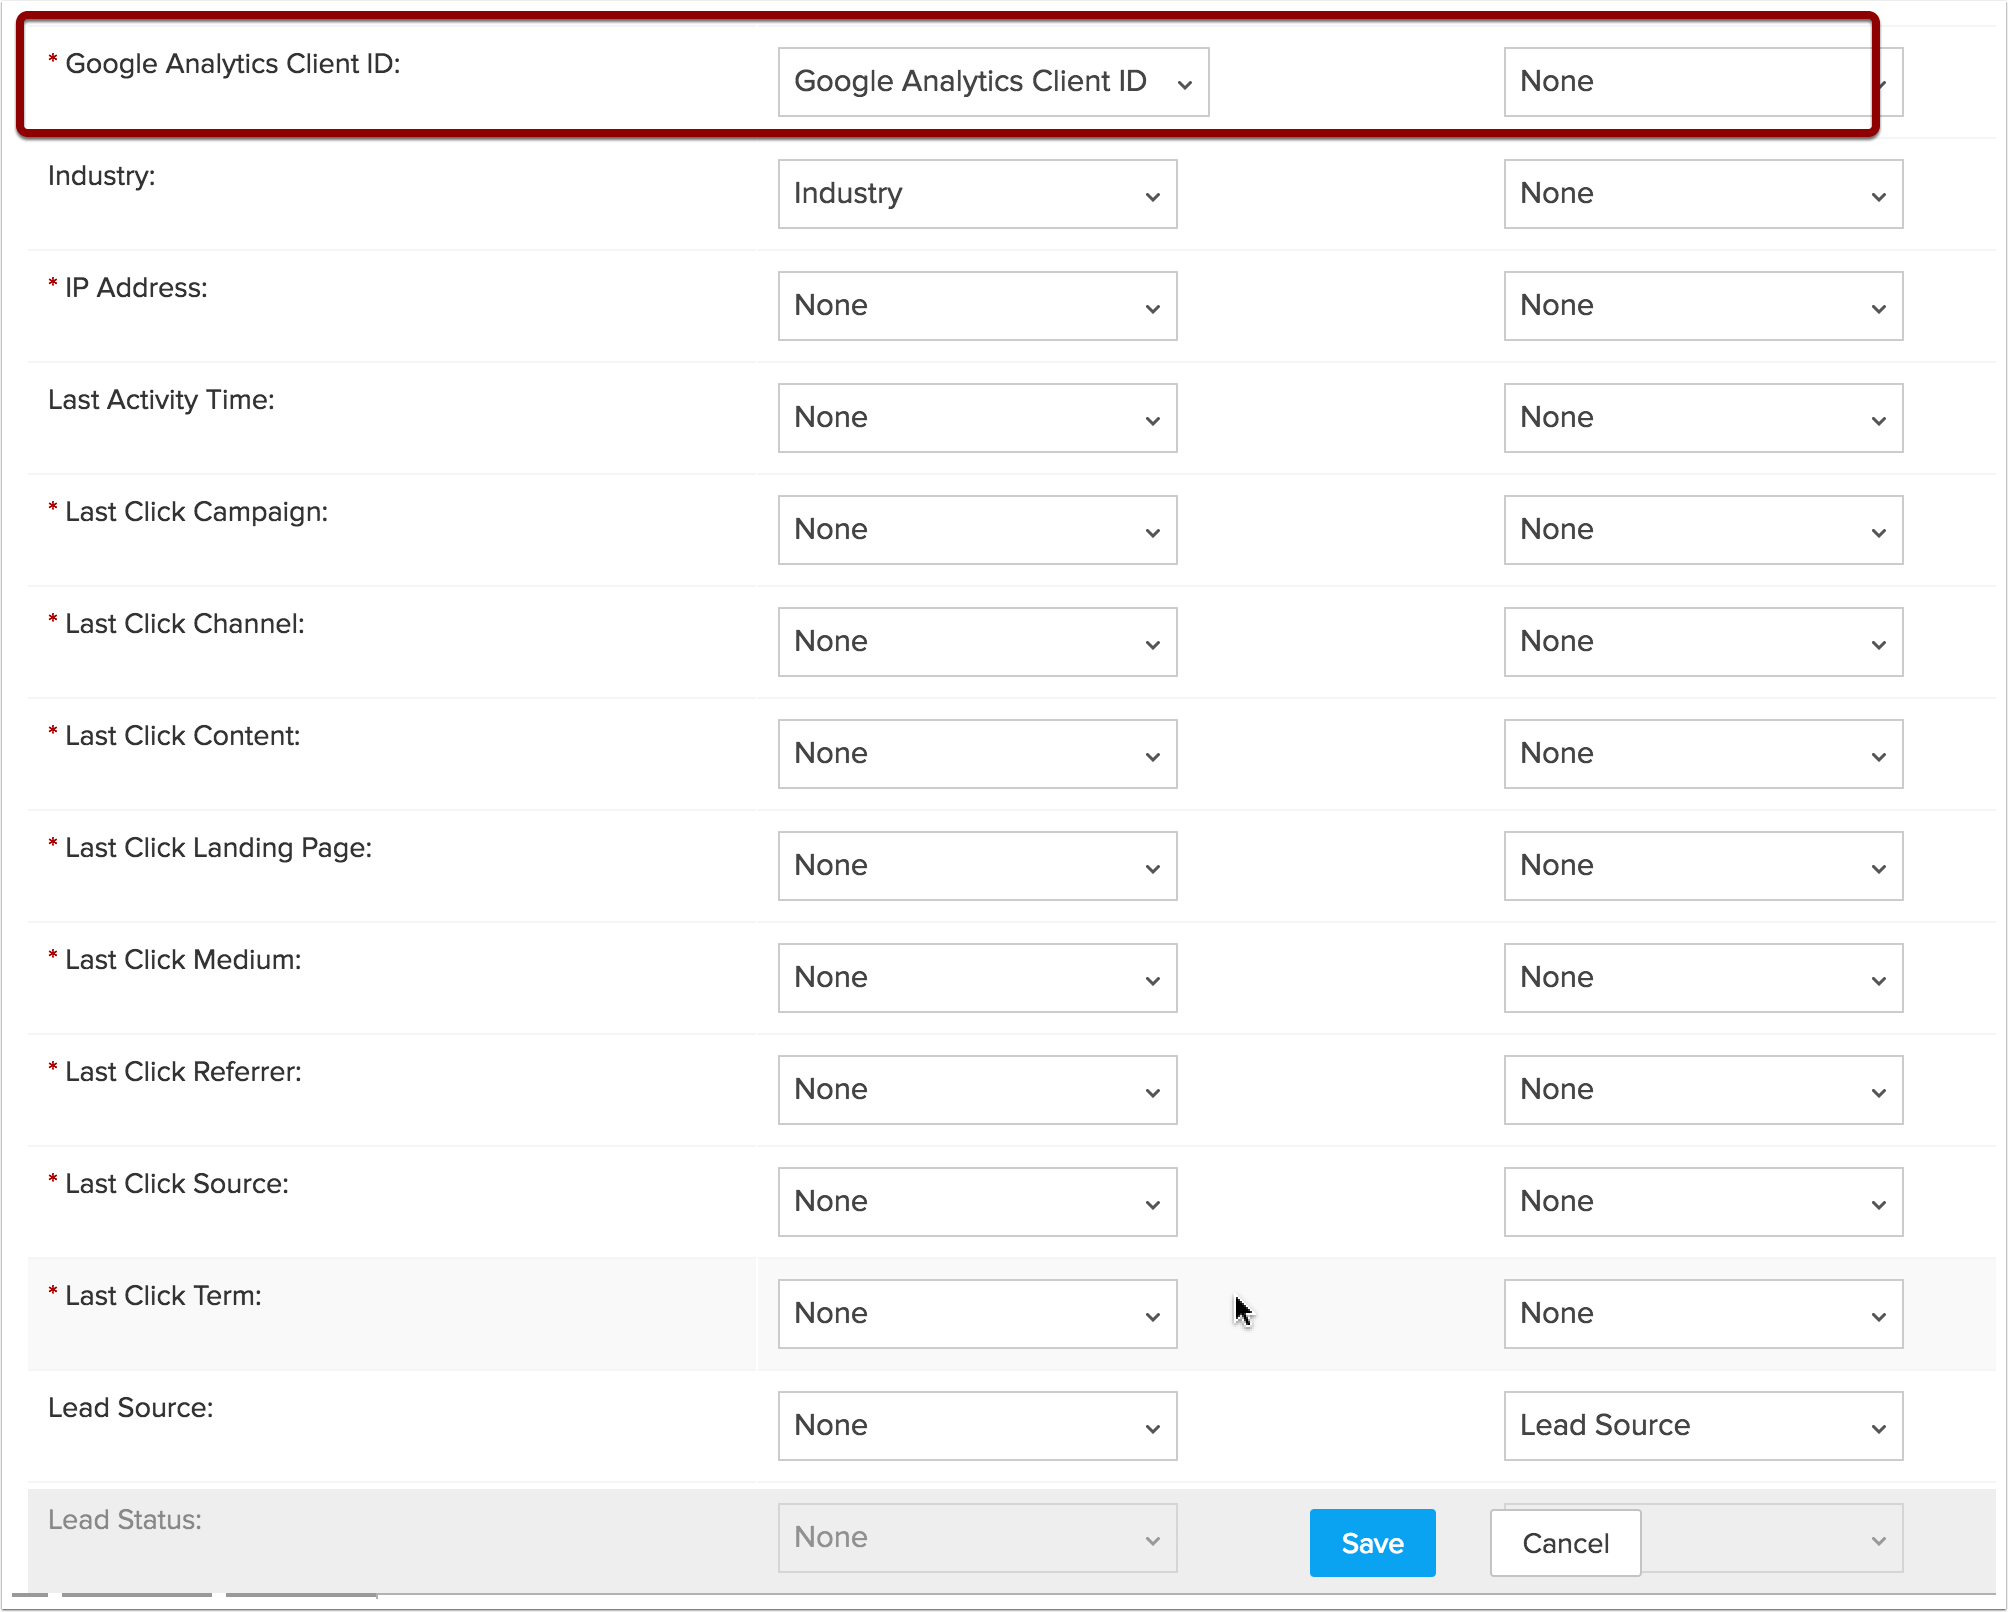Expand the IP Address first dropdown
The image size is (2008, 1612).
click(x=977, y=305)
